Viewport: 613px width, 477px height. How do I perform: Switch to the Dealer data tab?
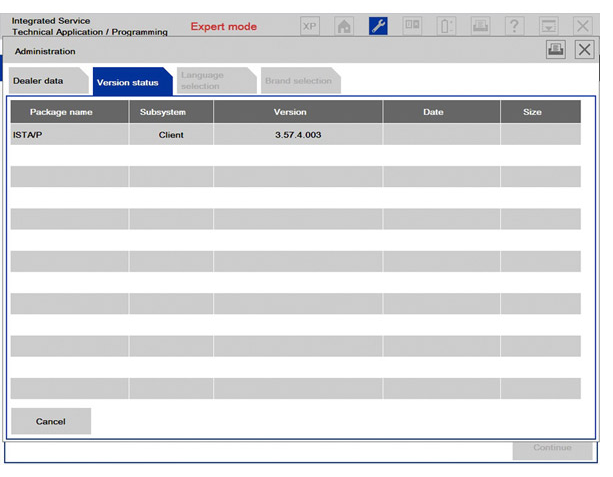click(x=39, y=81)
